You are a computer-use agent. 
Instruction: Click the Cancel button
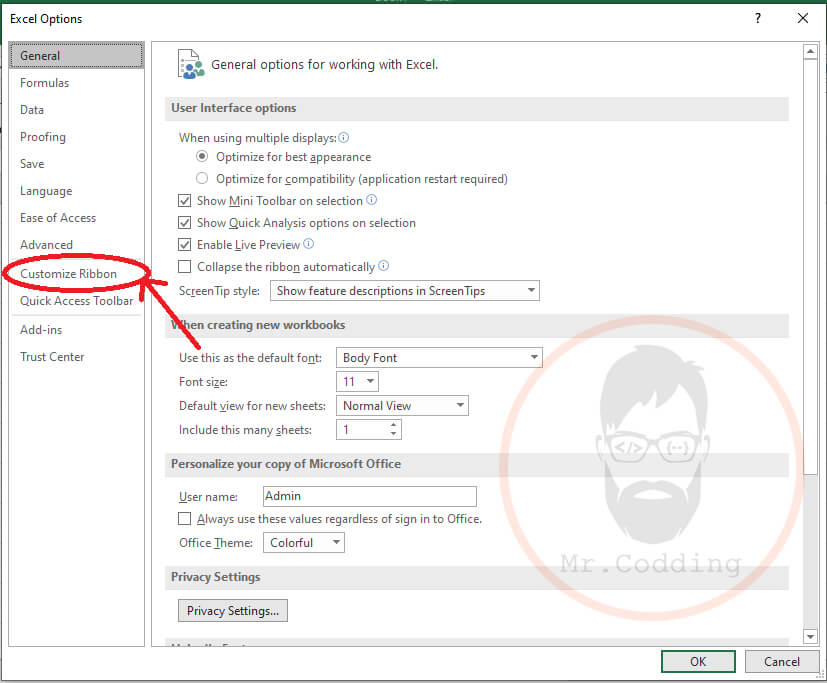(x=782, y=661)
